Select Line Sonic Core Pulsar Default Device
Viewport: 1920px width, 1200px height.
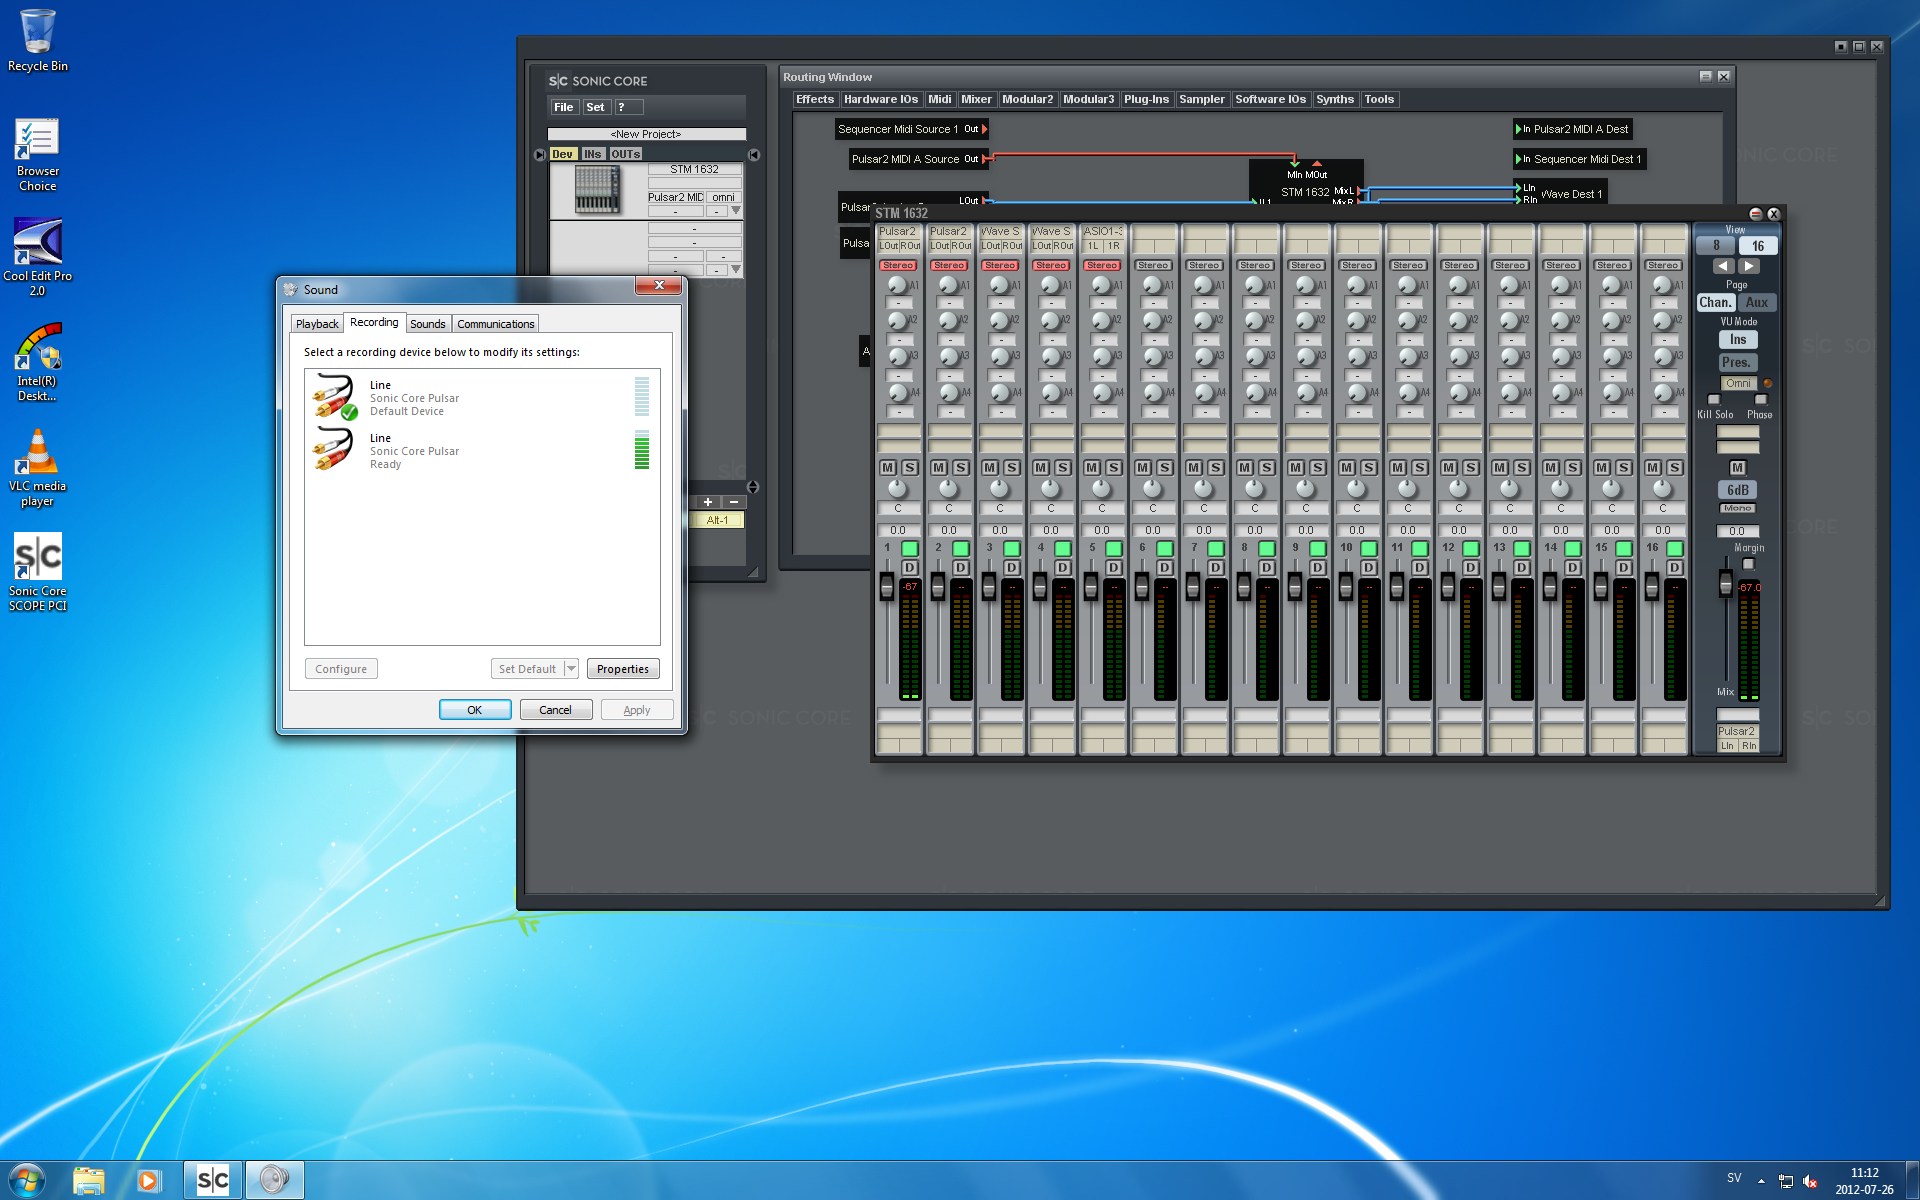[480, 398]
